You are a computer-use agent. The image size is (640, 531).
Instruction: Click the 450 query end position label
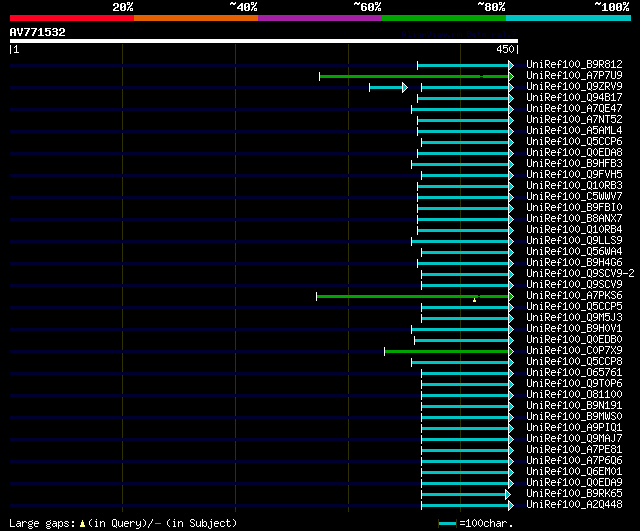(x=505, y=49)
